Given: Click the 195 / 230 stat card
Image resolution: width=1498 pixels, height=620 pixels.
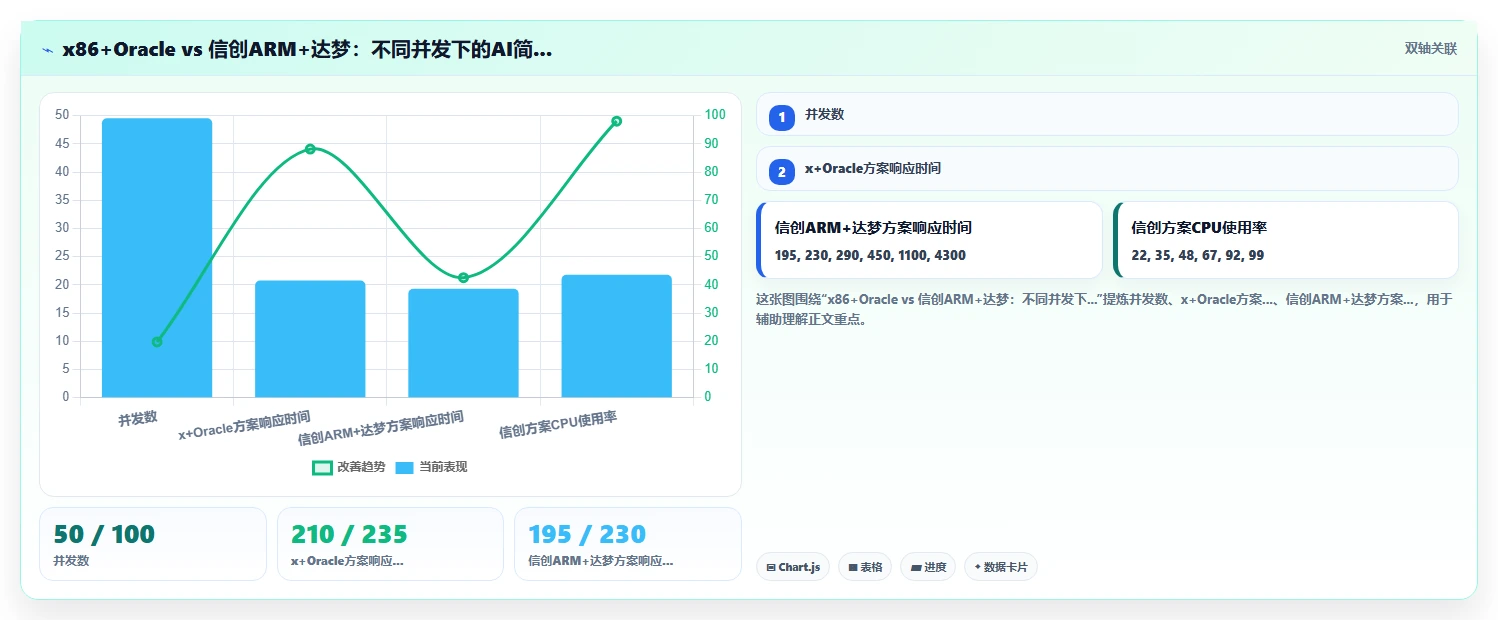Looking at the screenshot, I should coord(627,544).
